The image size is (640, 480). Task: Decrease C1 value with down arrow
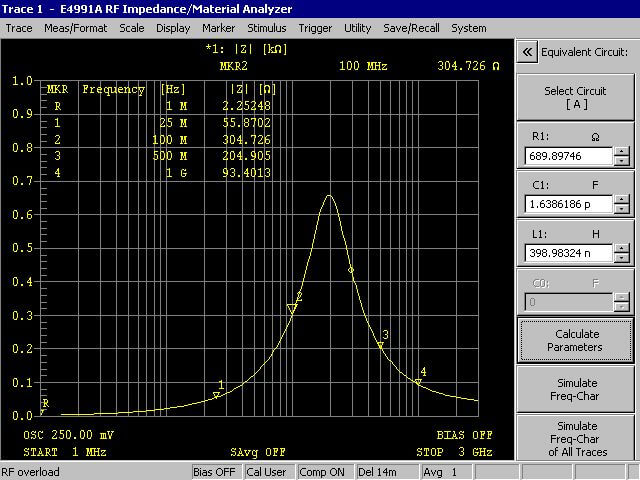point(622,209)
